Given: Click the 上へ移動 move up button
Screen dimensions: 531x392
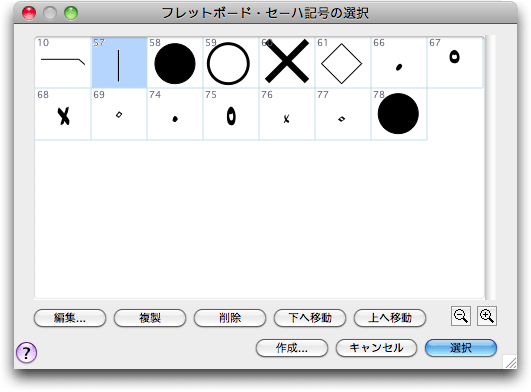Looking at the screenshot, I should (x=390, y=318).
